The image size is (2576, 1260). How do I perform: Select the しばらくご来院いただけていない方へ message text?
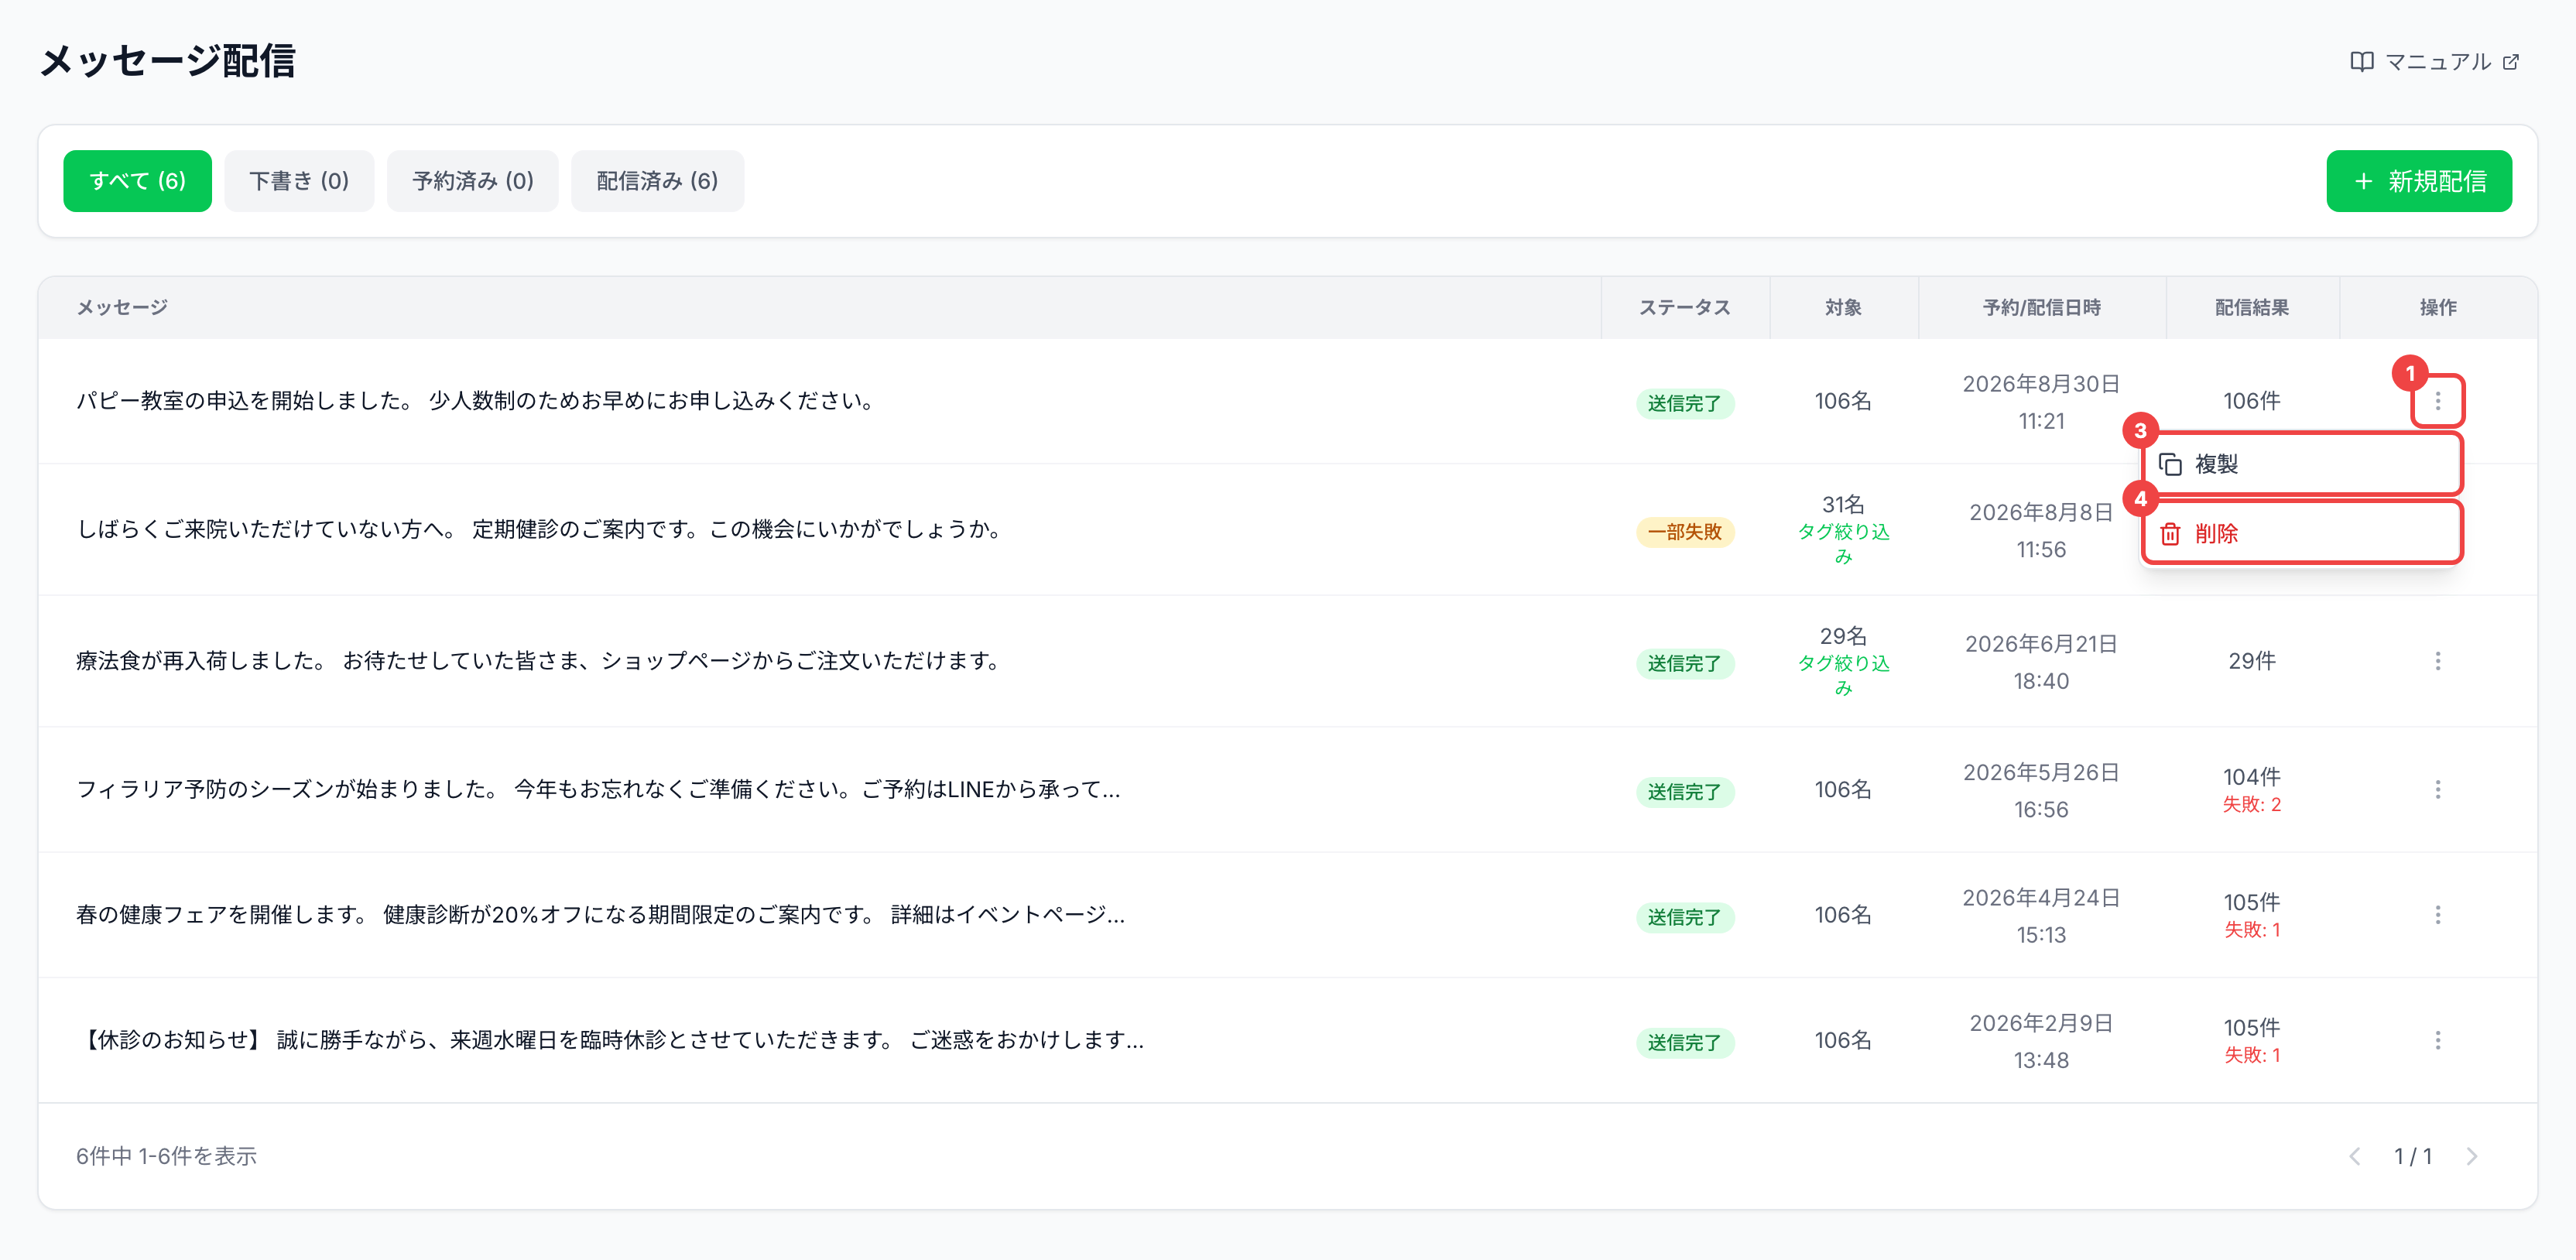(x=542, y=530)
